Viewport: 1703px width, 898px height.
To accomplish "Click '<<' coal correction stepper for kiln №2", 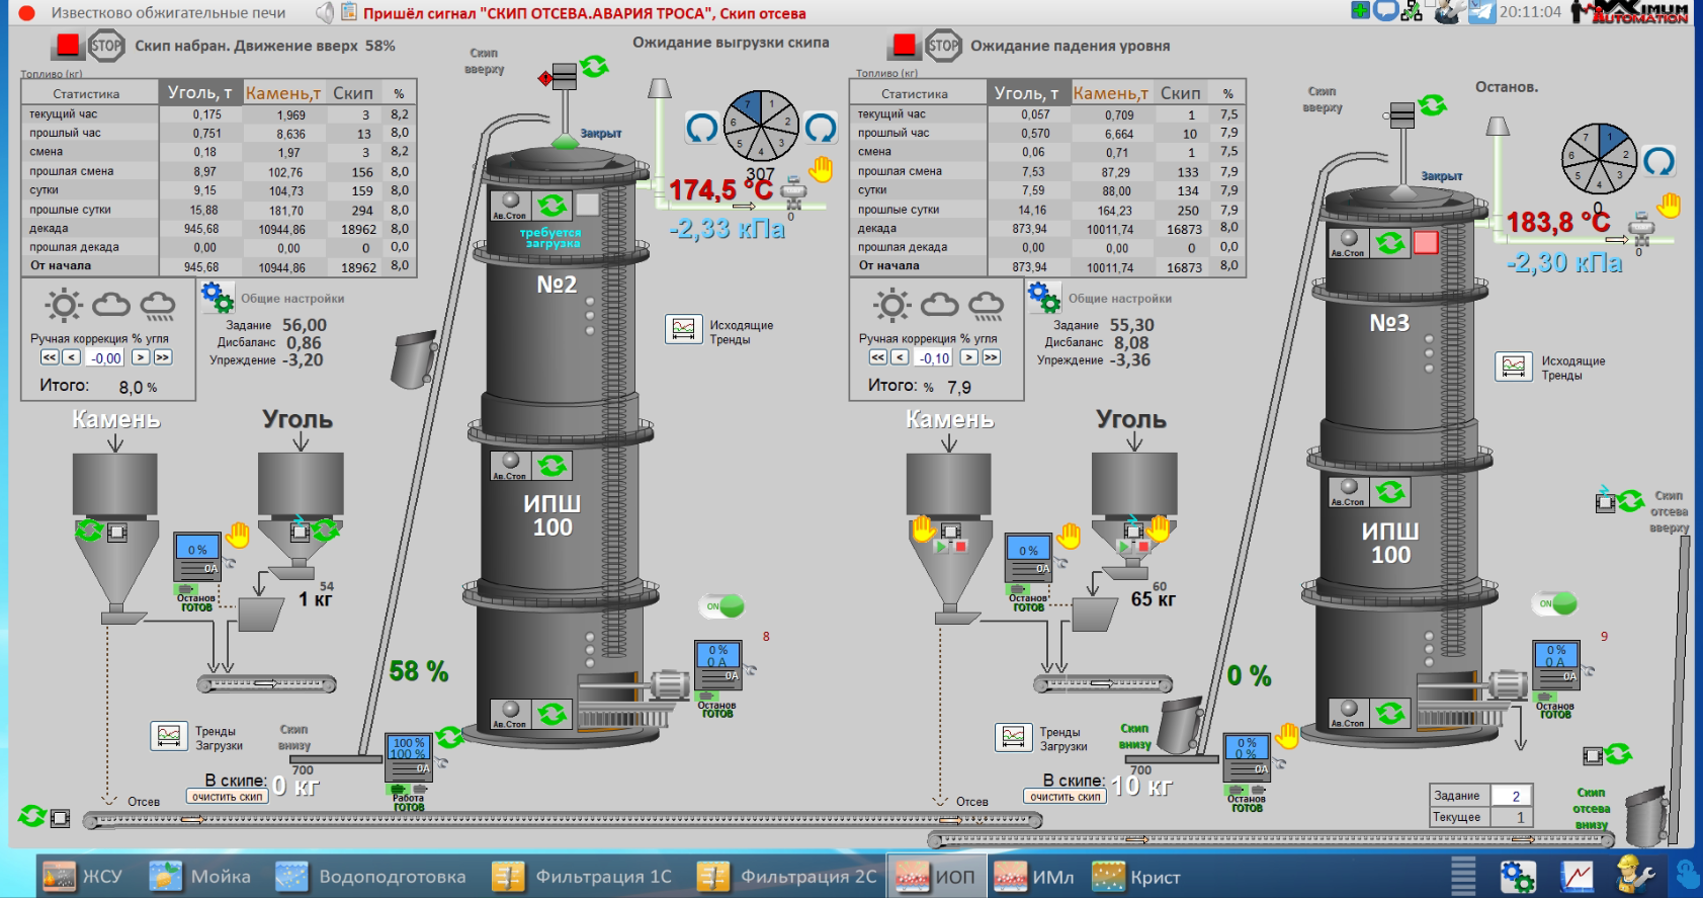I will 49,357.
